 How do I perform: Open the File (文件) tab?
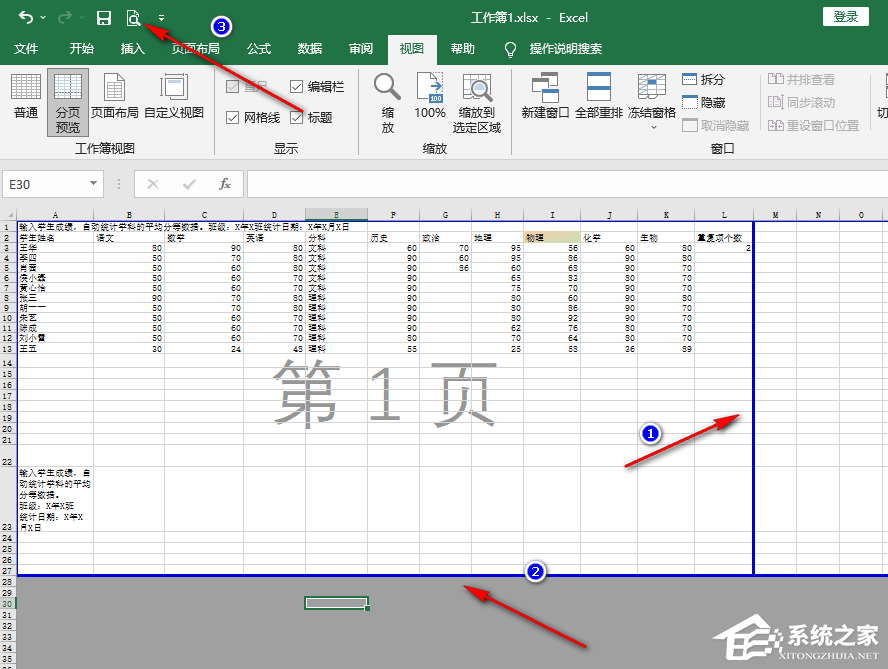tap(26, 49)
